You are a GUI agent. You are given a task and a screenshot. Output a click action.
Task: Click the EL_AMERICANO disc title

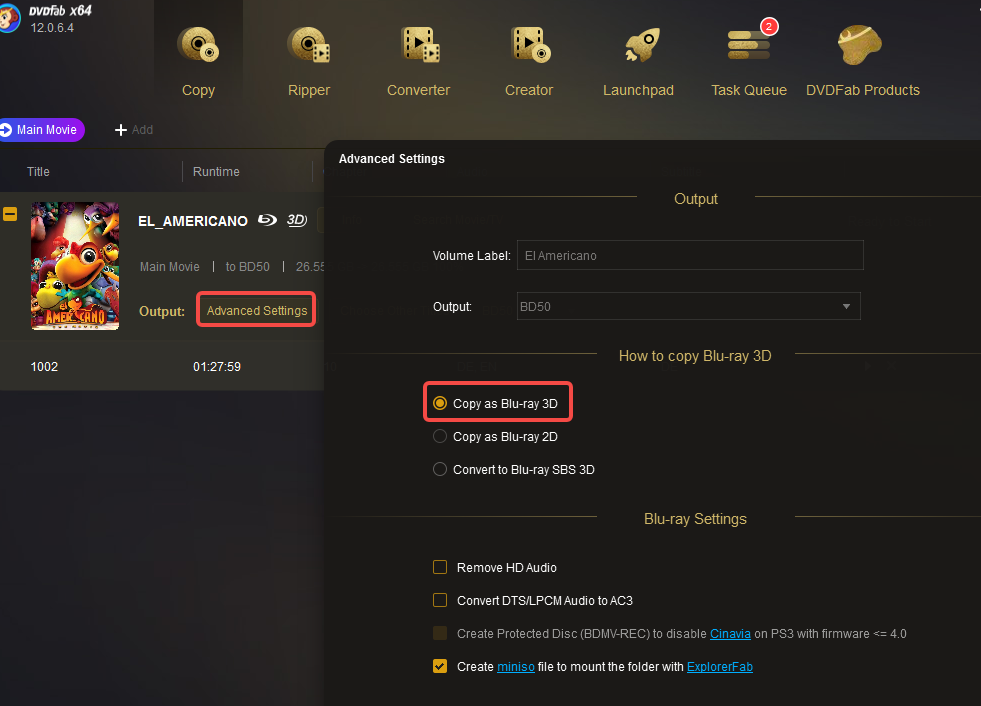[193, 221]
